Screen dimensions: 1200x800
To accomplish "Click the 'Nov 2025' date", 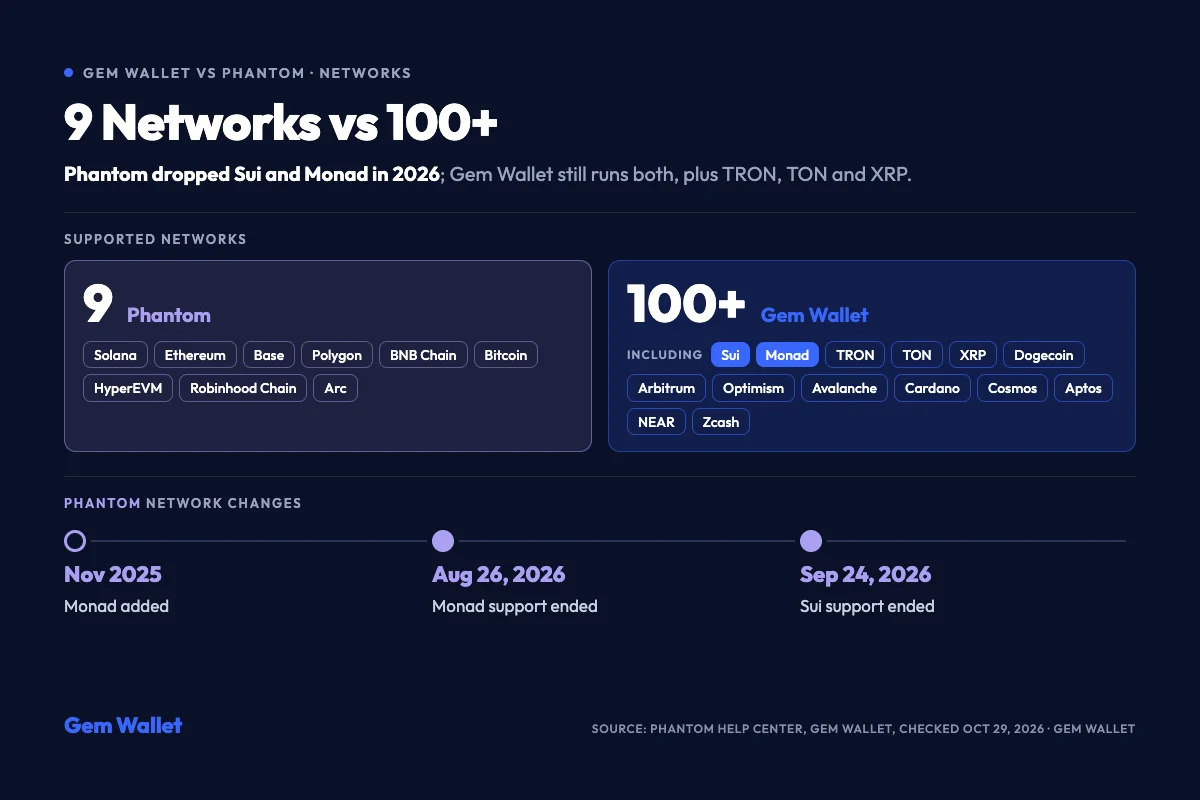I will (x=113, y=574).
